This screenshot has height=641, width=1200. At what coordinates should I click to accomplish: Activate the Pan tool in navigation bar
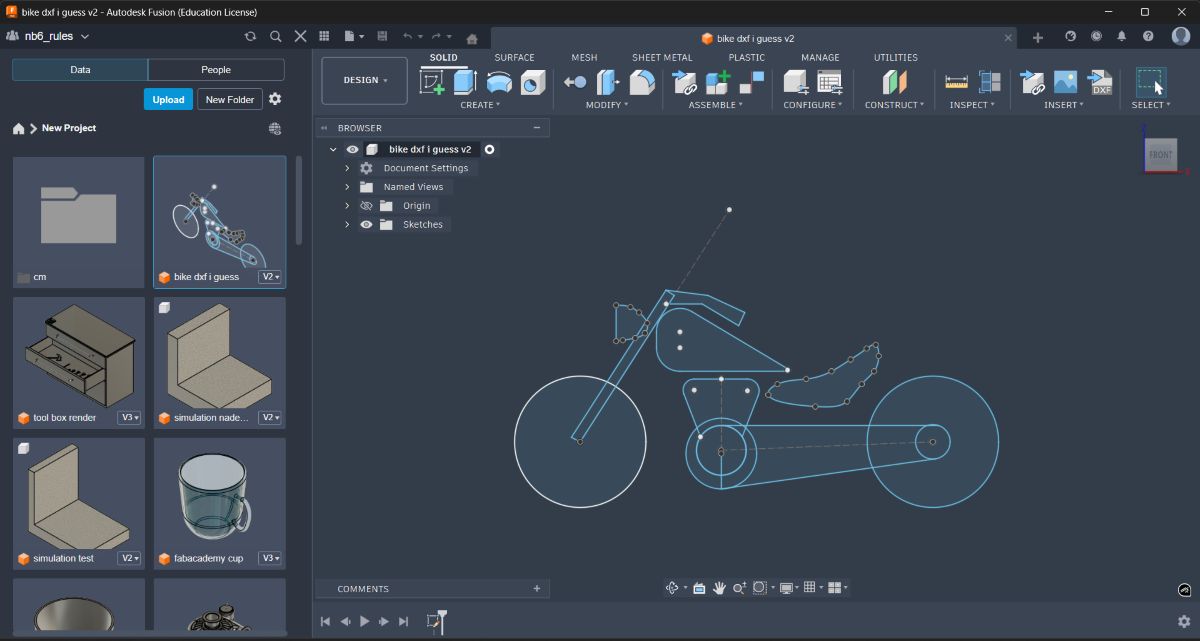(x=719, y=588)
